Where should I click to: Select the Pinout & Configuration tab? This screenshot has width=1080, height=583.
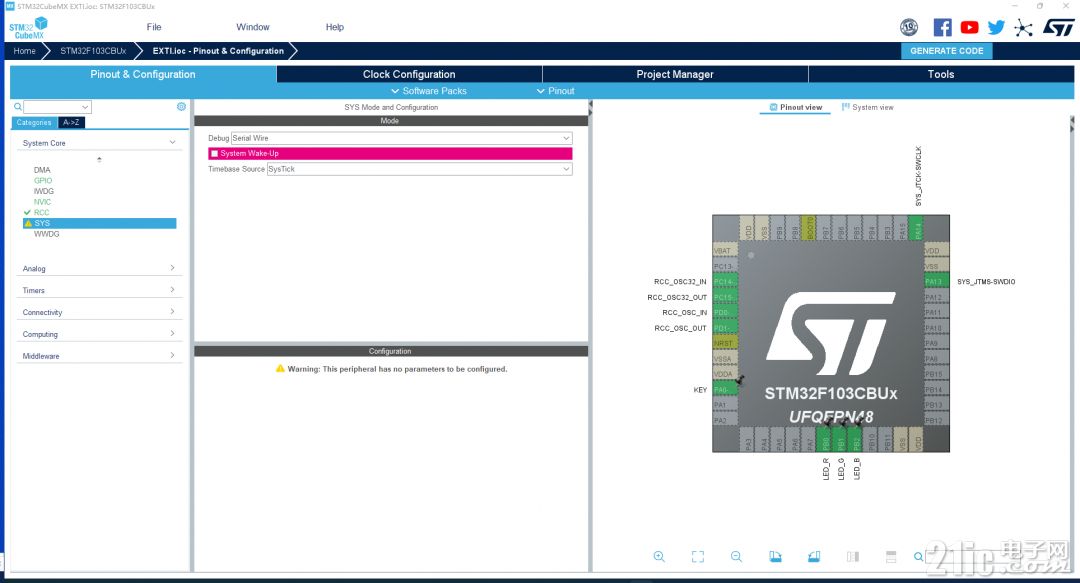tap(143, 74)
